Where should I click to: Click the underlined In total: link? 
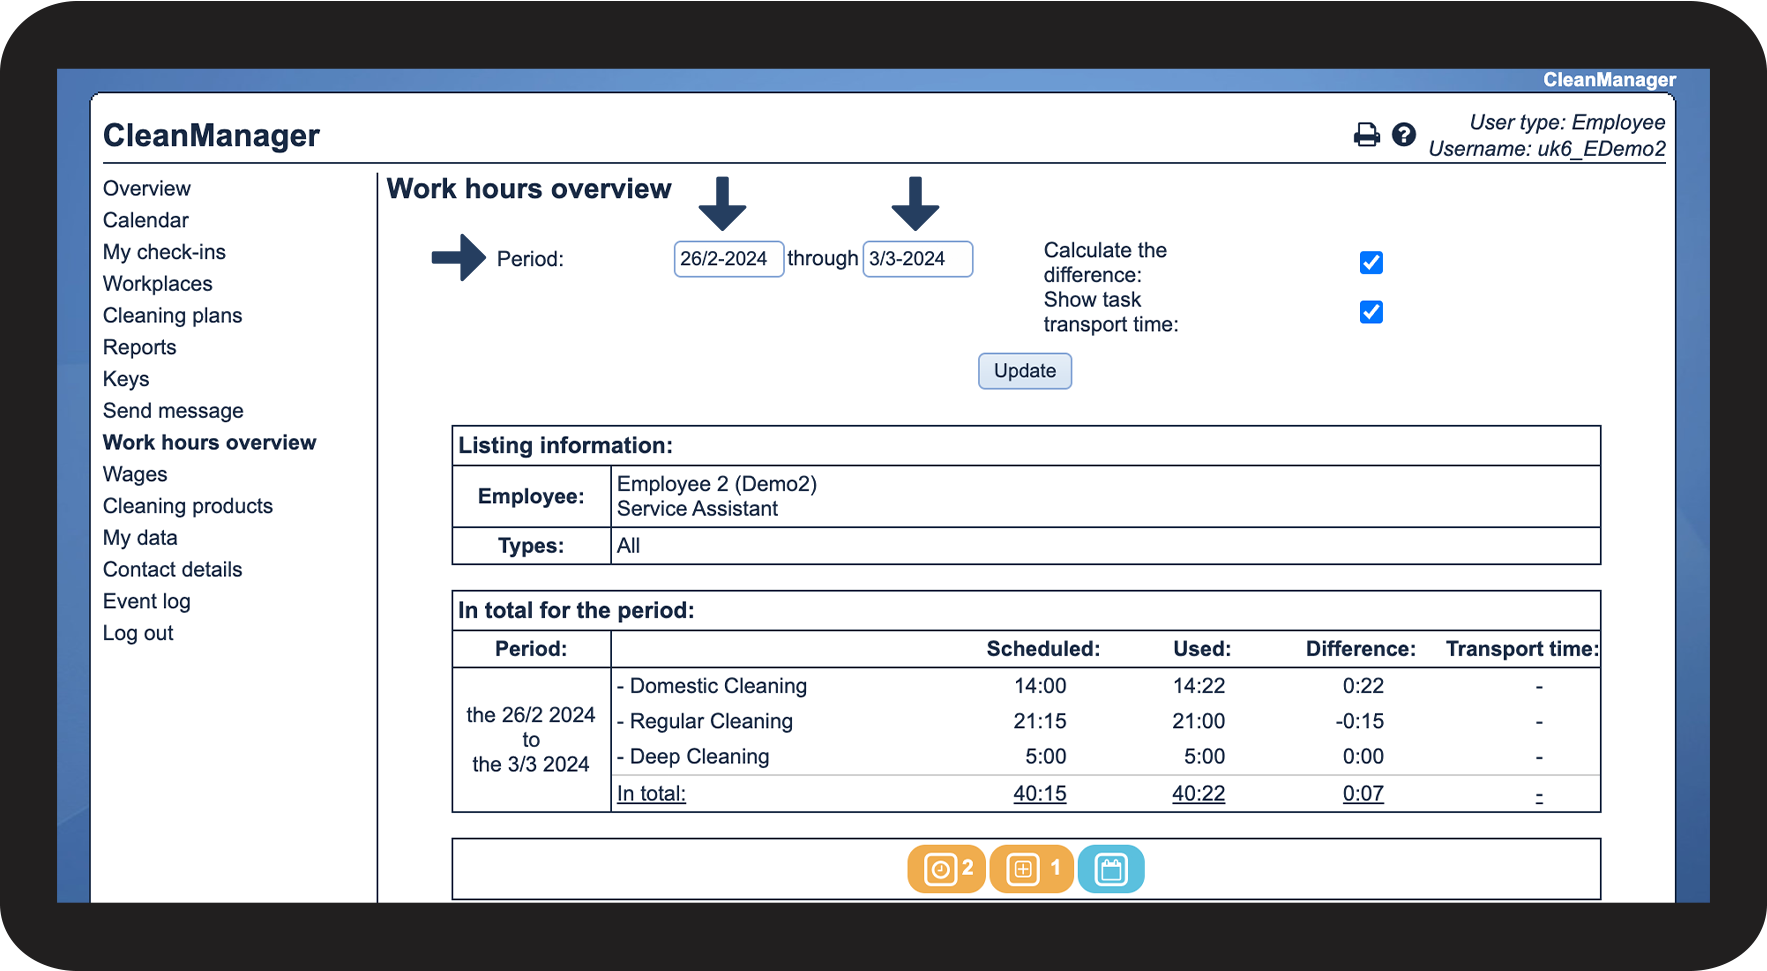(651, 794)
